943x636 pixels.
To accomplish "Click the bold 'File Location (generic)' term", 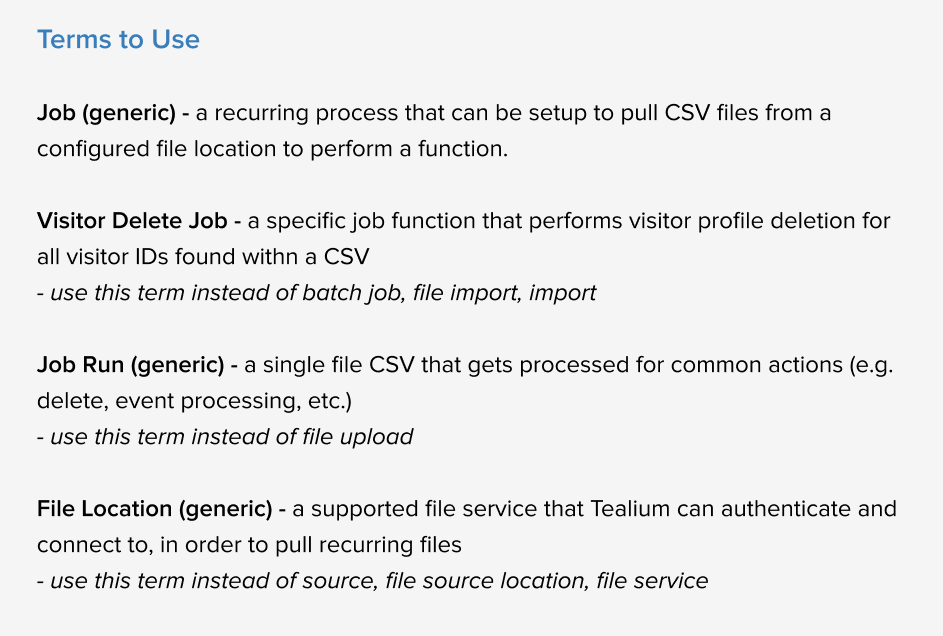I will pos(155,509).
